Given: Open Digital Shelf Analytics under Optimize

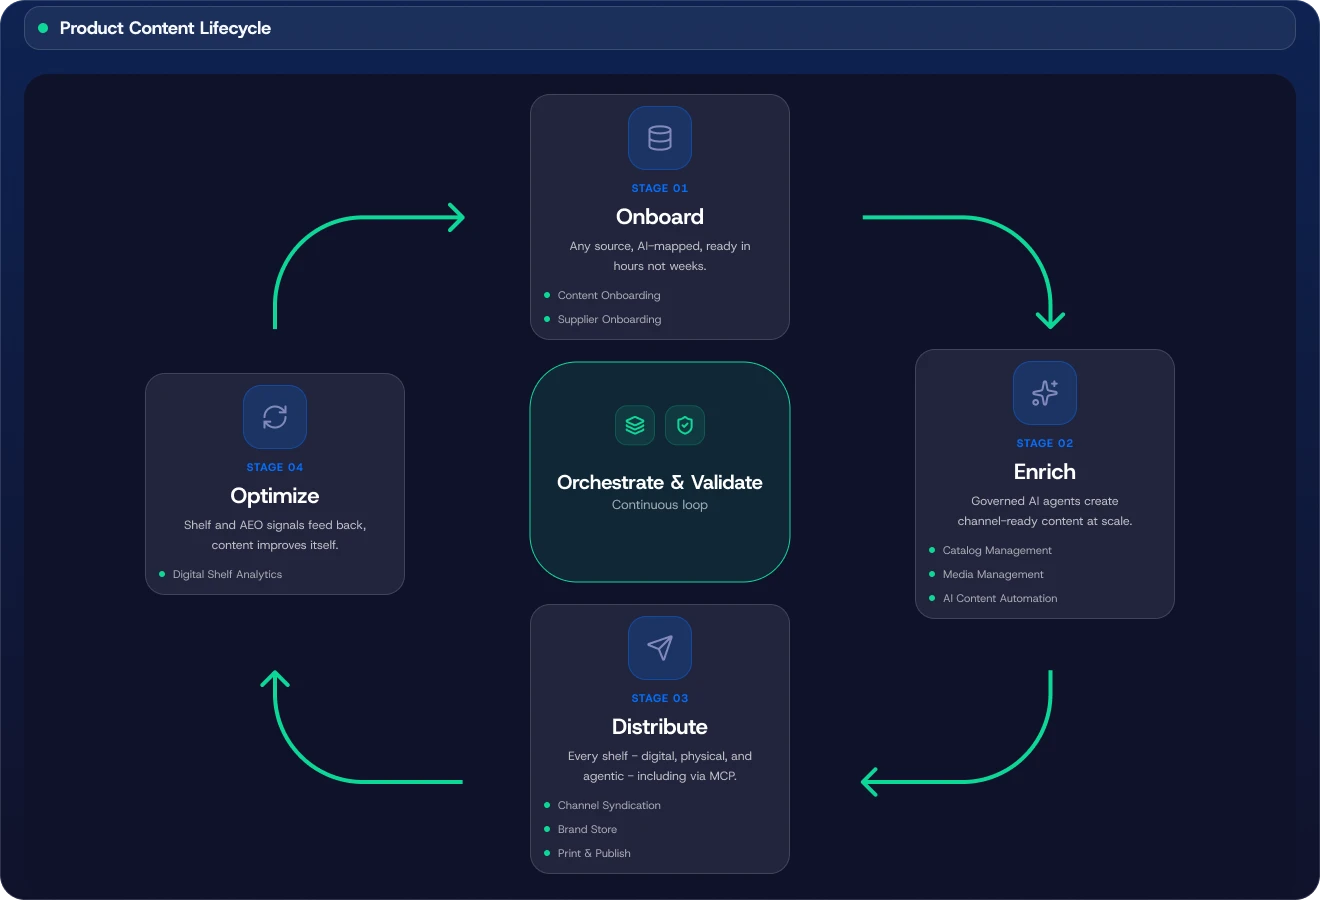Looking at the screenshot, I should click(227, 574).
